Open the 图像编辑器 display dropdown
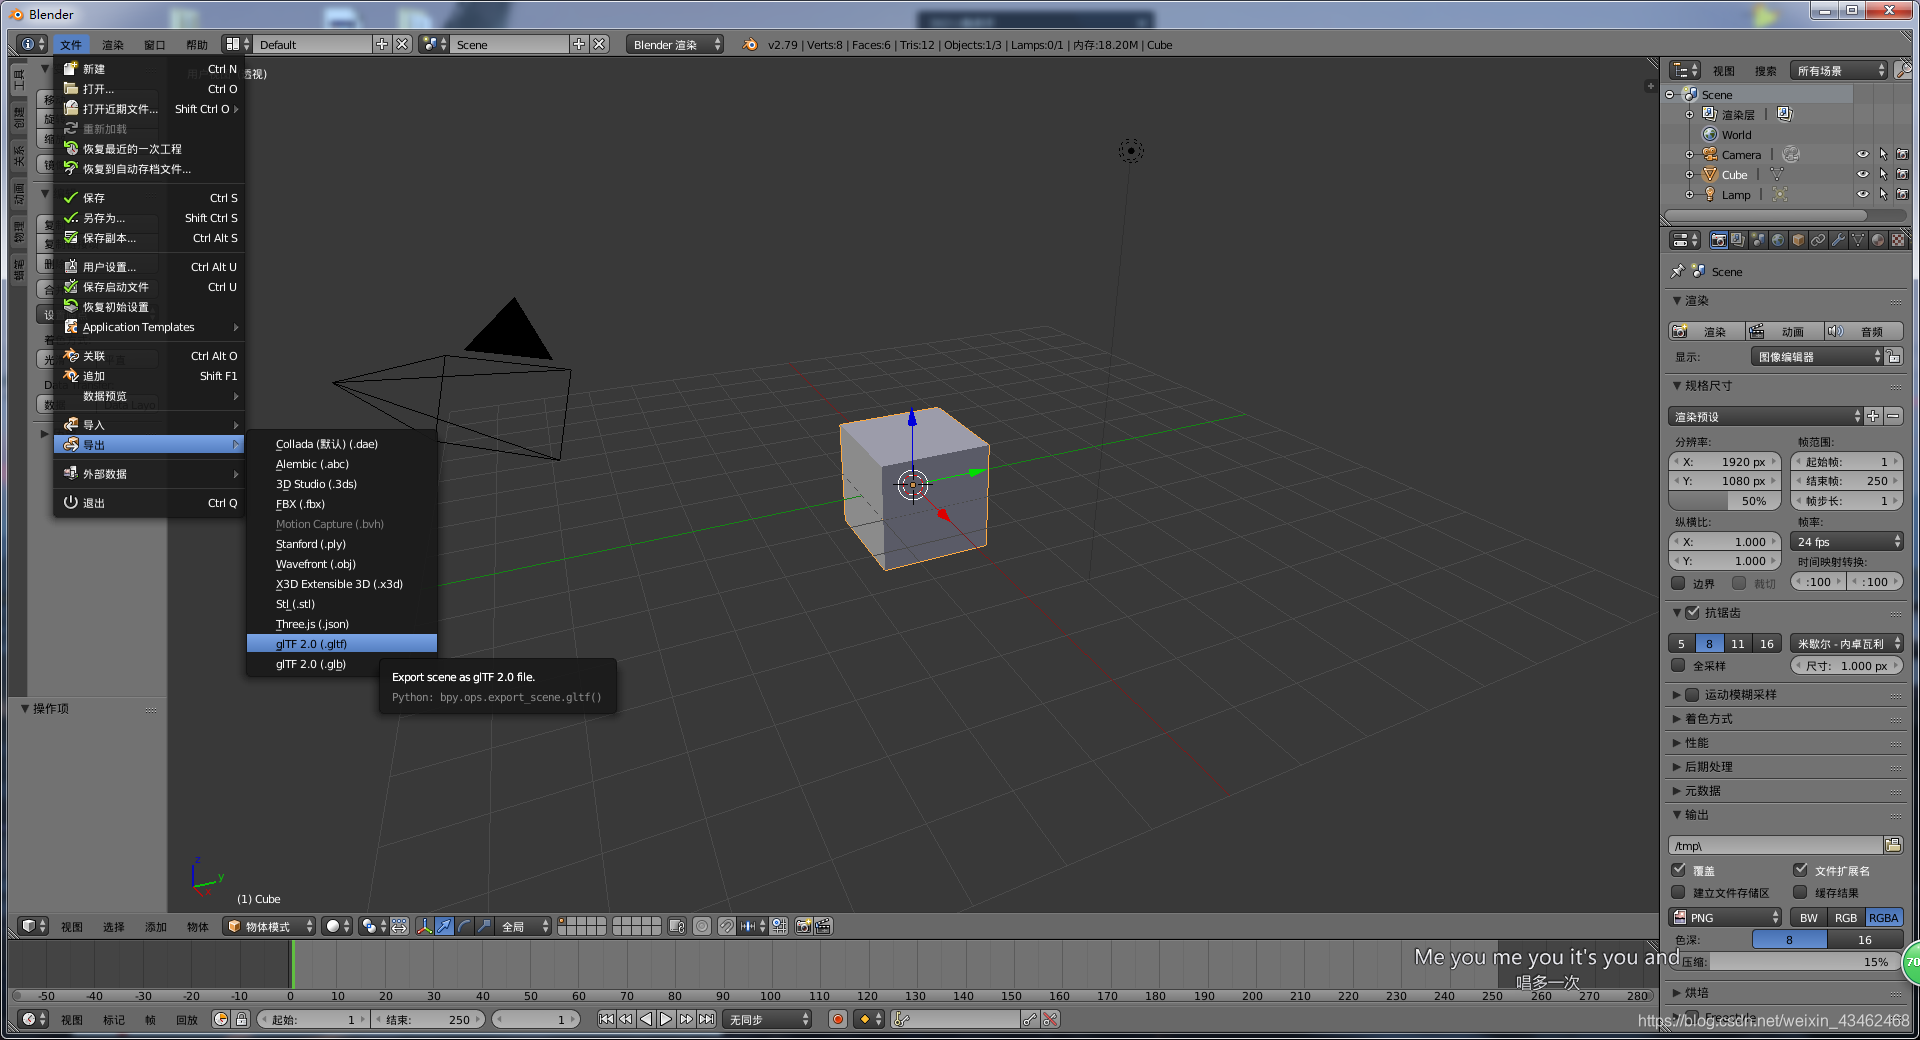This screenshot has width=1920, height=1040. (x=1817, y=357)
